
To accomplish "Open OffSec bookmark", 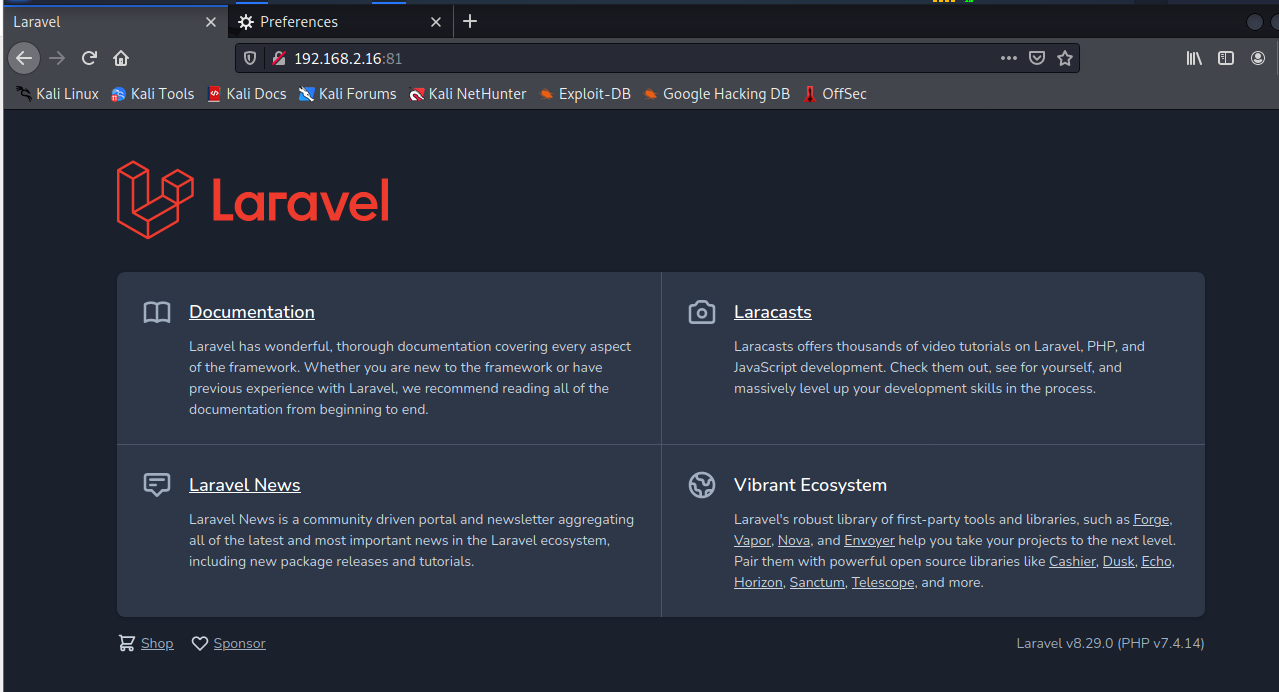I will [834, 94].
